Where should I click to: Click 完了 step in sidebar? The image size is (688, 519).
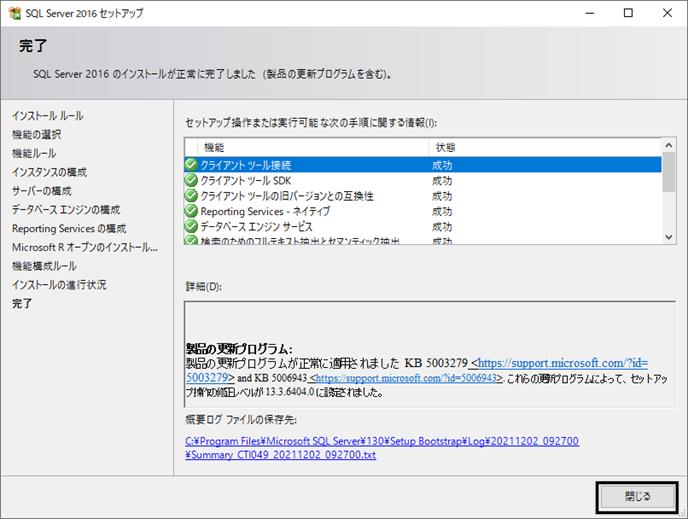click(x=22, y=304)
